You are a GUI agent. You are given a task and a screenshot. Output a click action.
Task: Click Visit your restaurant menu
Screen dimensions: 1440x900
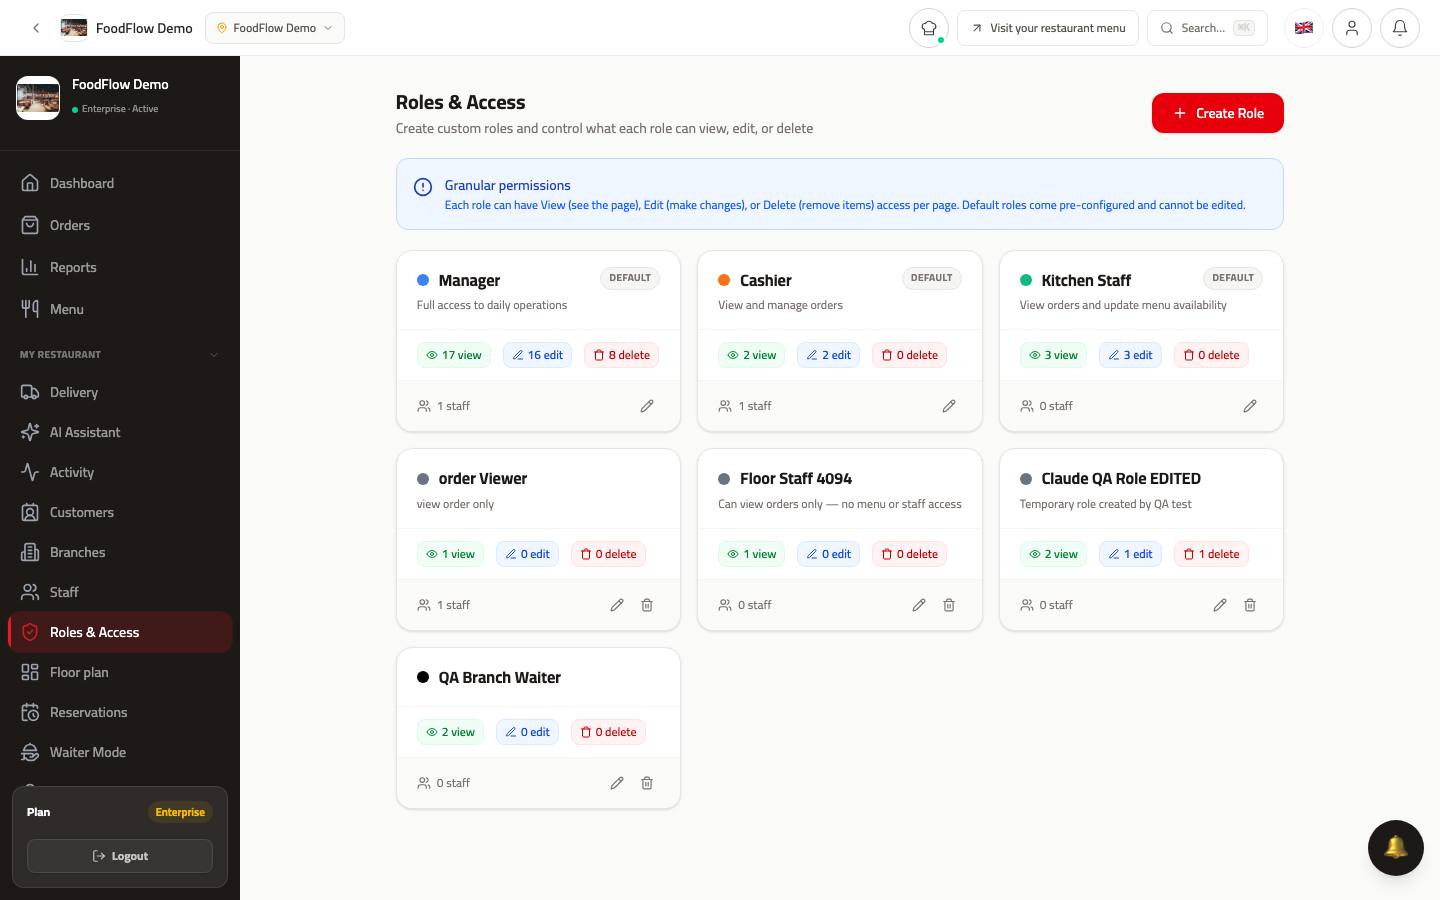click(1048, 28)
